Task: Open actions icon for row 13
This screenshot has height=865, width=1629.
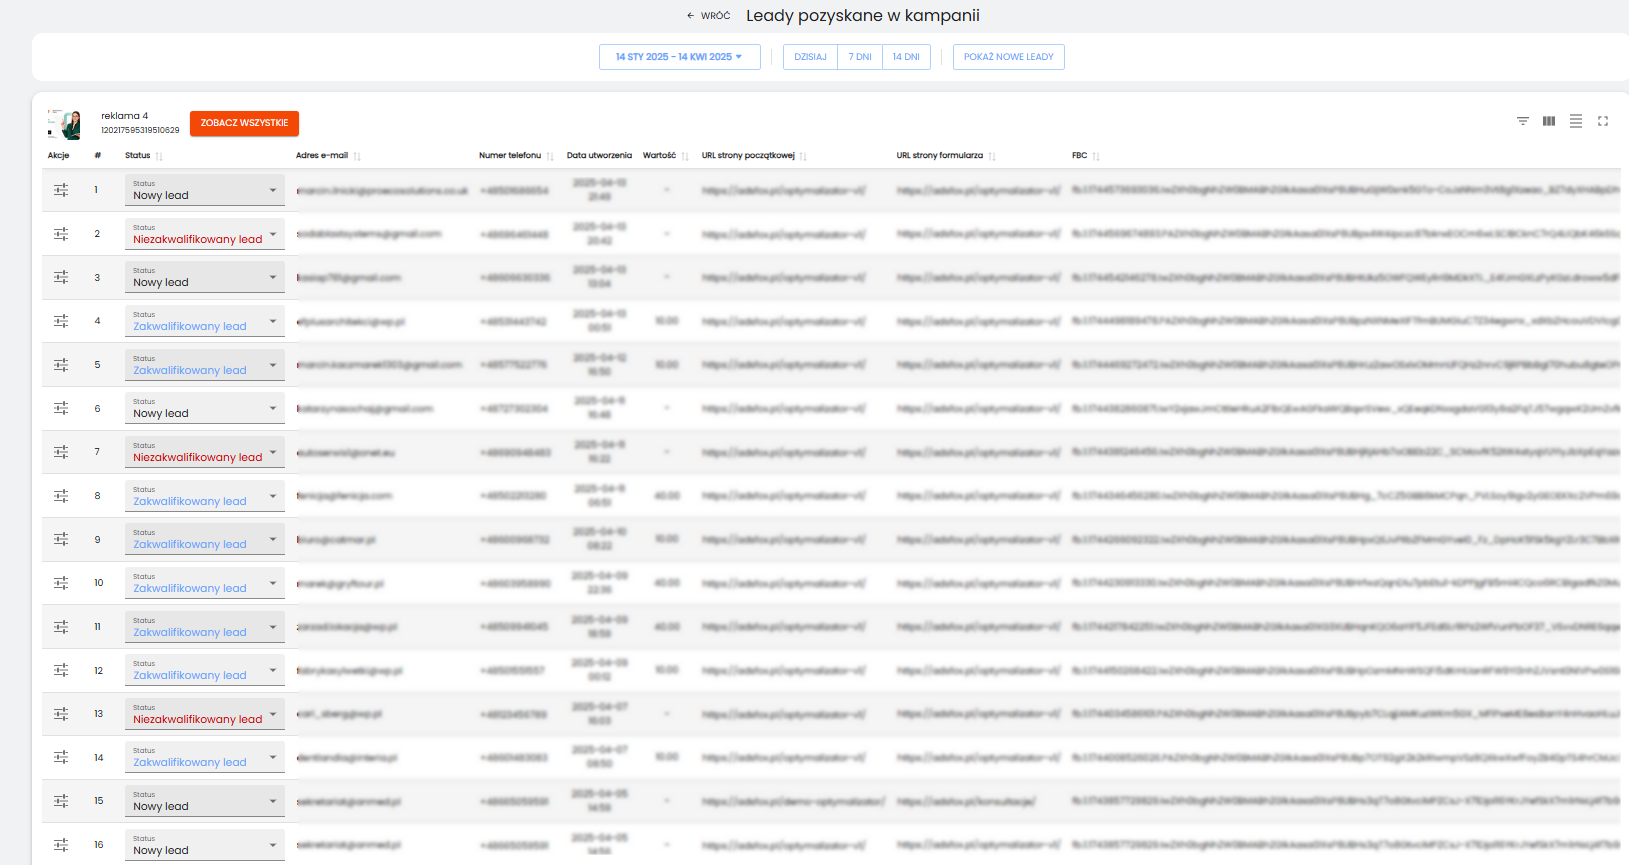Action: pyautogui.click(x=61, y=714)
